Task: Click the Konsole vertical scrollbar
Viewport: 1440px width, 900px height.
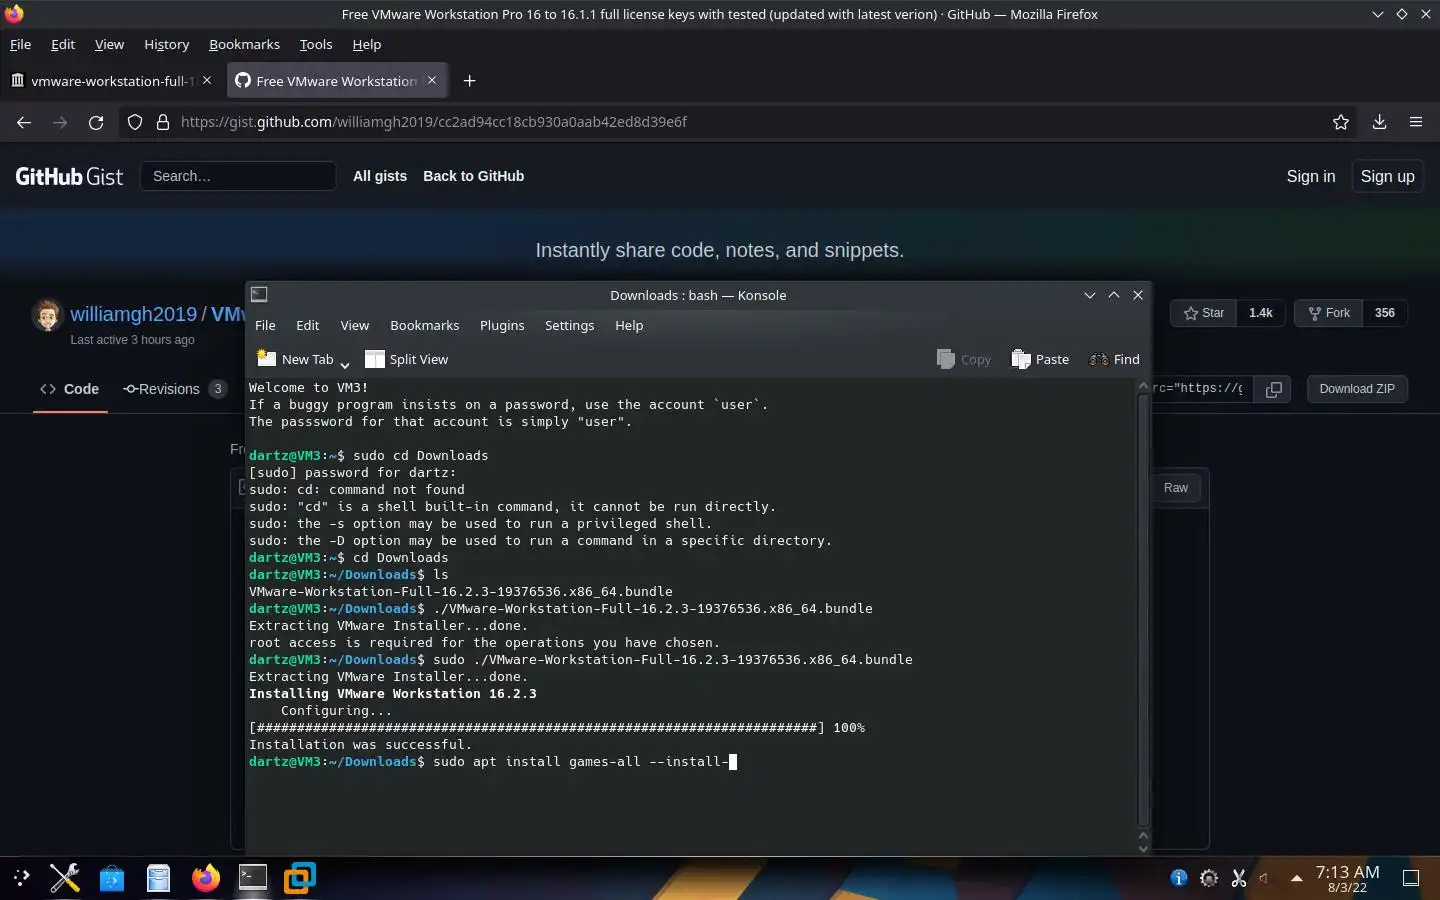Action: (x=1143, y=611)
